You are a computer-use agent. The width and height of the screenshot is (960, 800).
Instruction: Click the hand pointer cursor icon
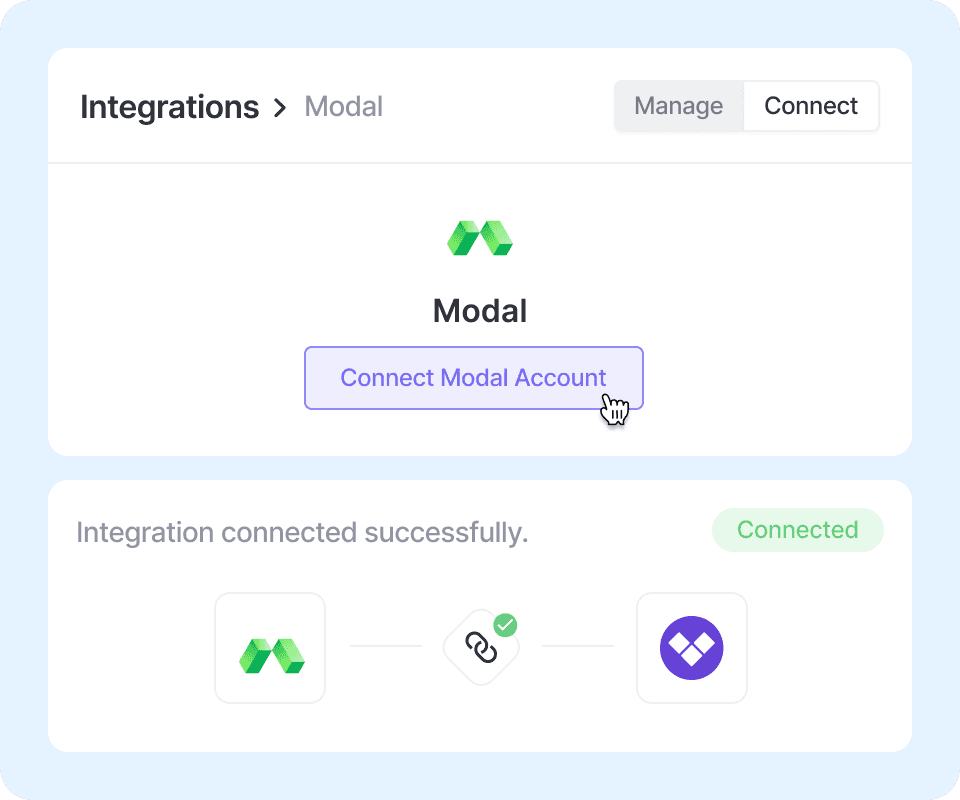(x=614, y=409)
